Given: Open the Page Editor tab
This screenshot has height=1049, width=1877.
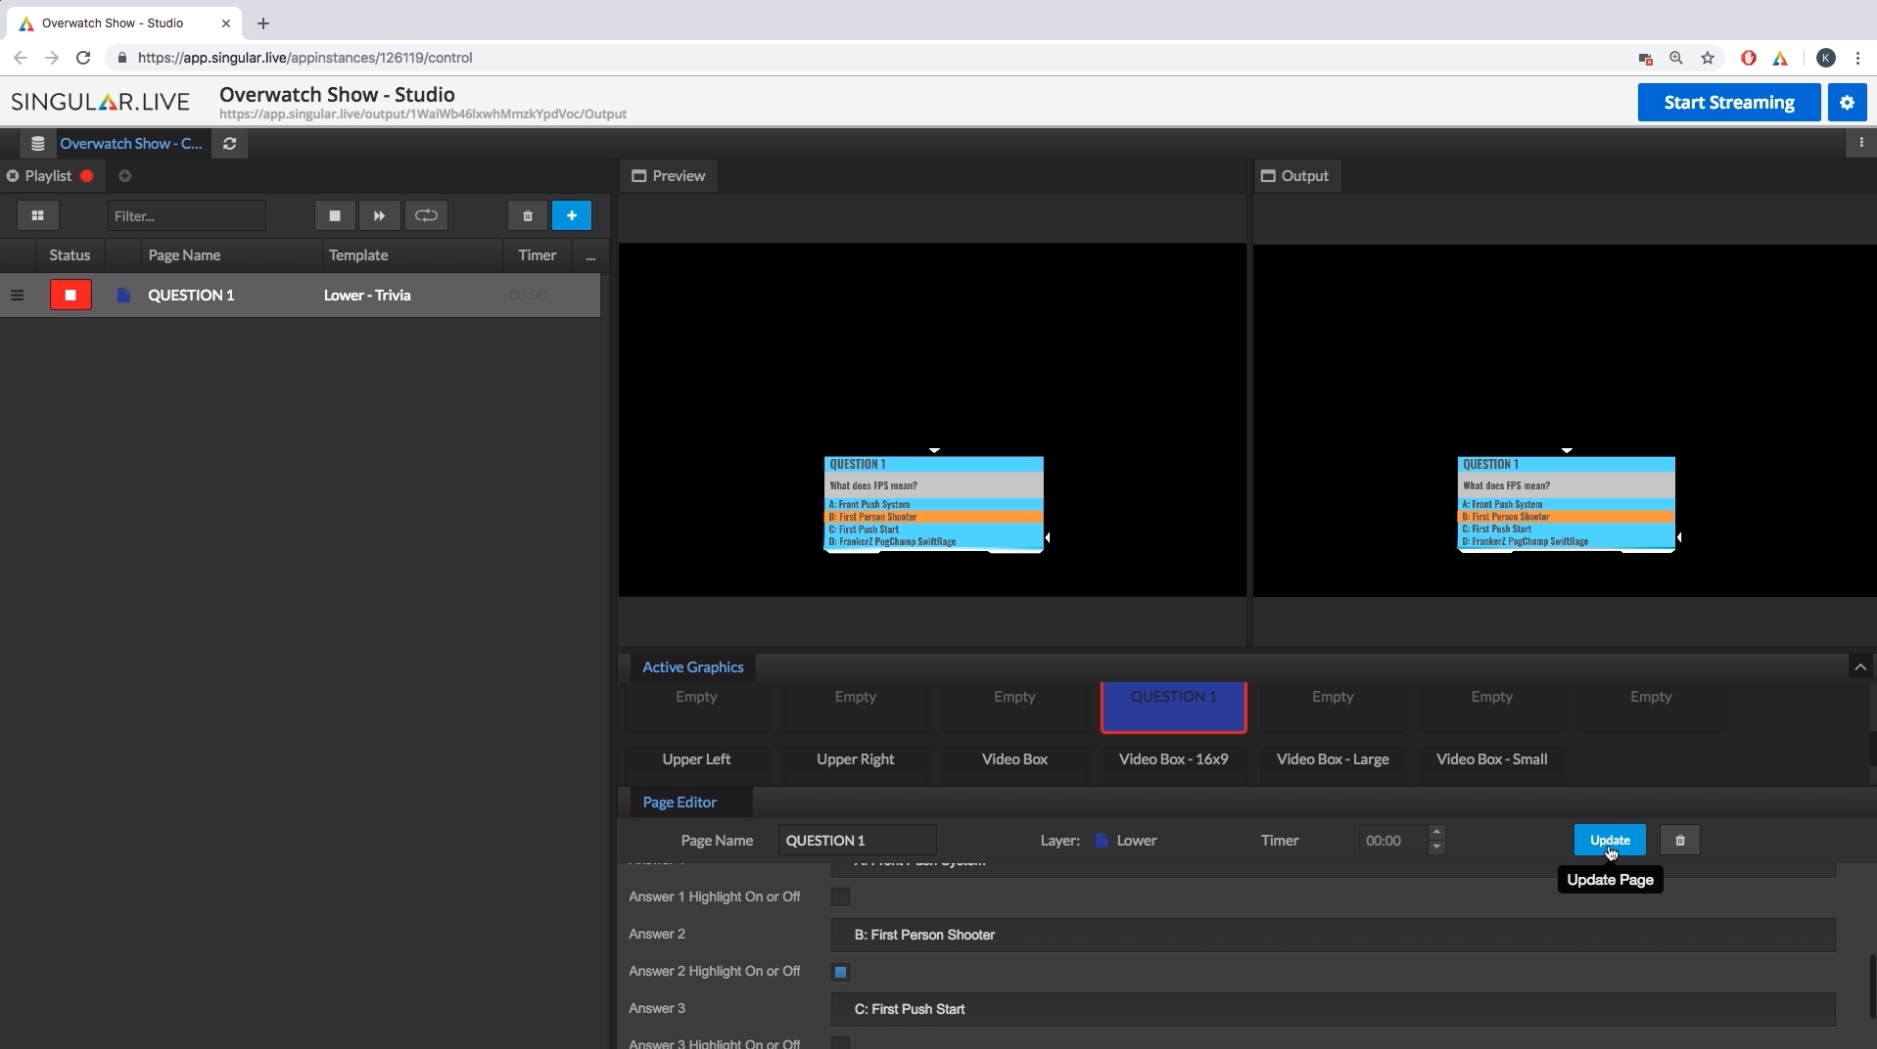Looking at the screenshot, I should pos(679,802).
